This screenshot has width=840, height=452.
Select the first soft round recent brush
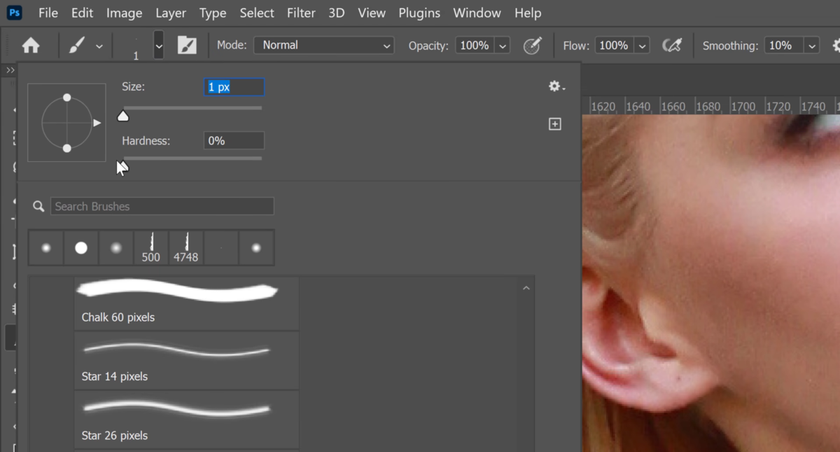(46, 248)
